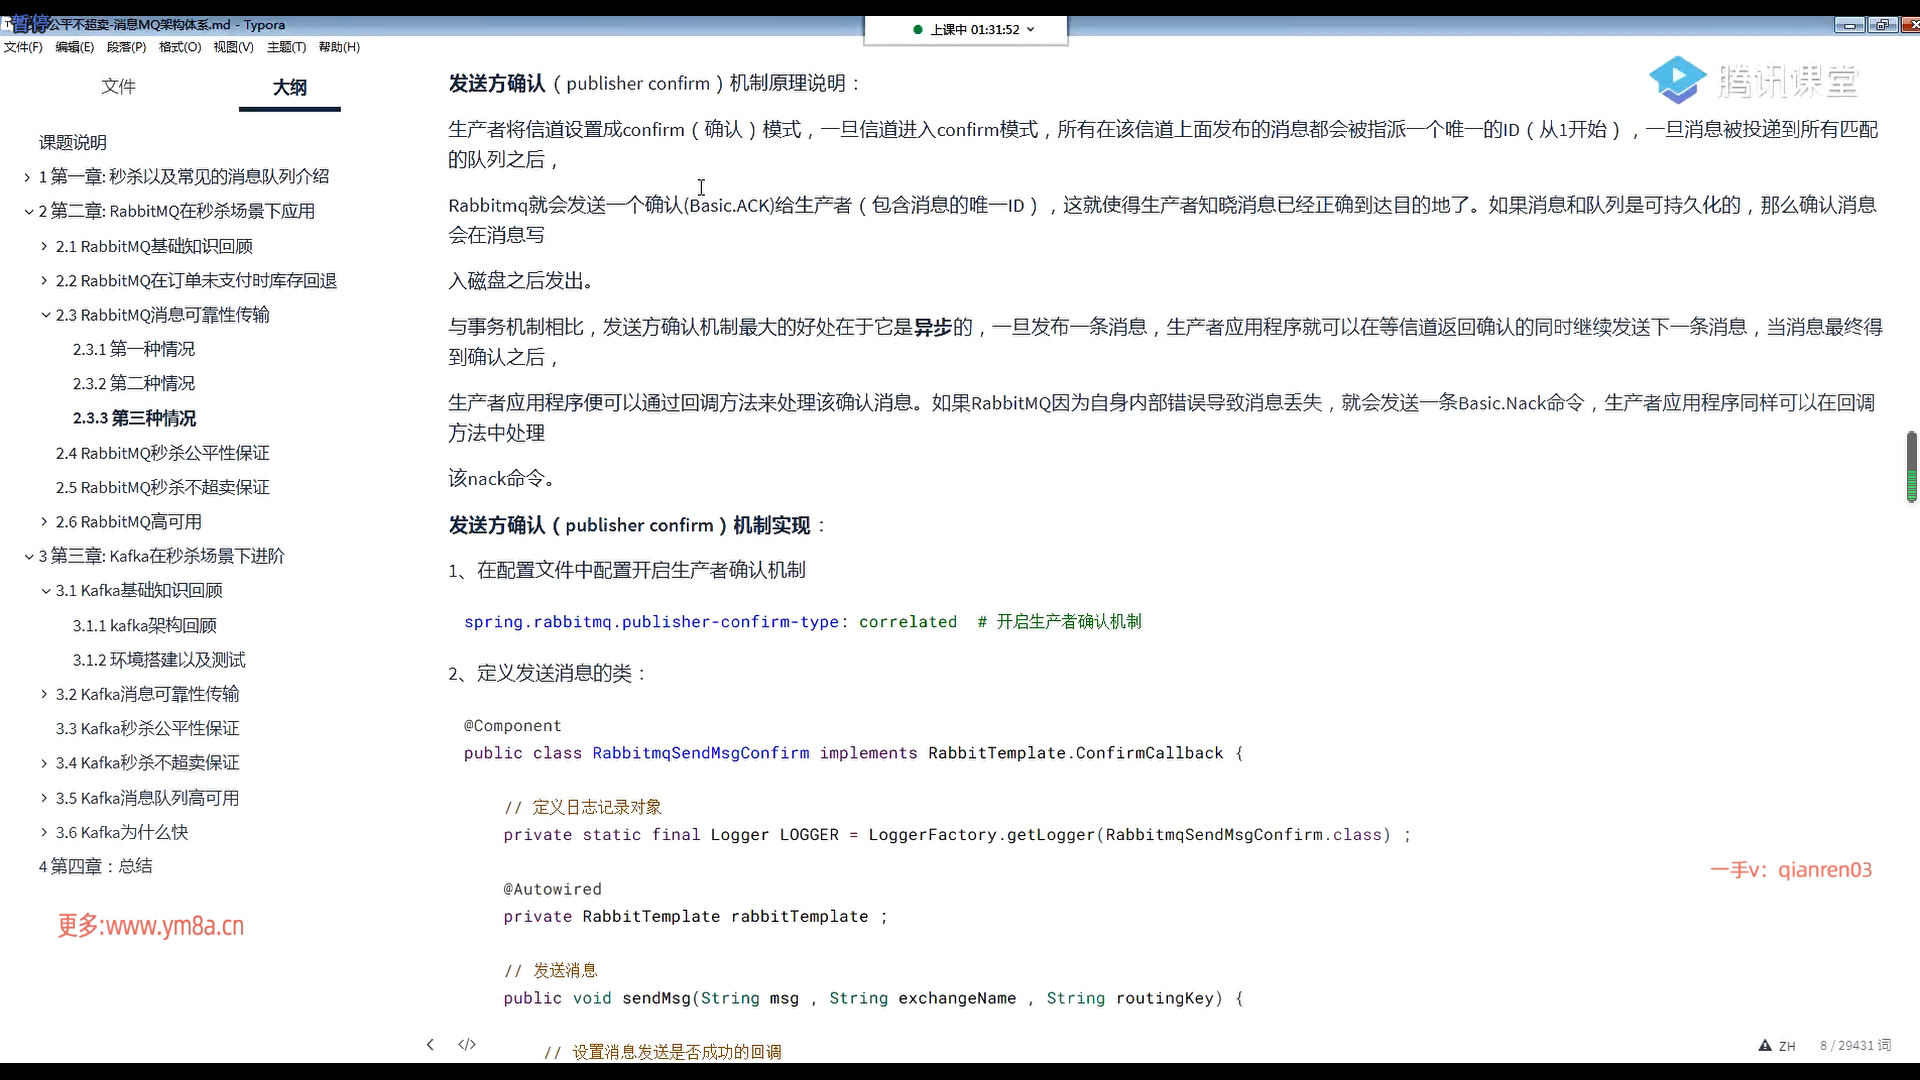Switch to the 文件 sidebar tab
The width and height of the screenshot is (1920, 1080).
118,87
